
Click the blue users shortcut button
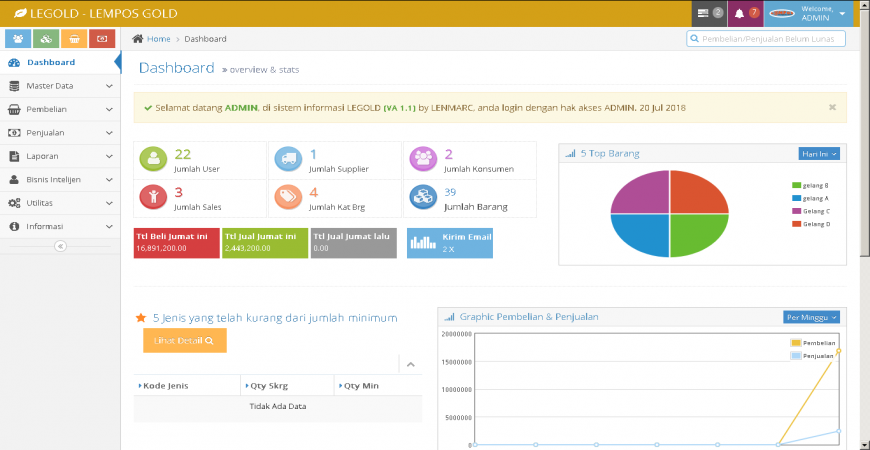18,39
